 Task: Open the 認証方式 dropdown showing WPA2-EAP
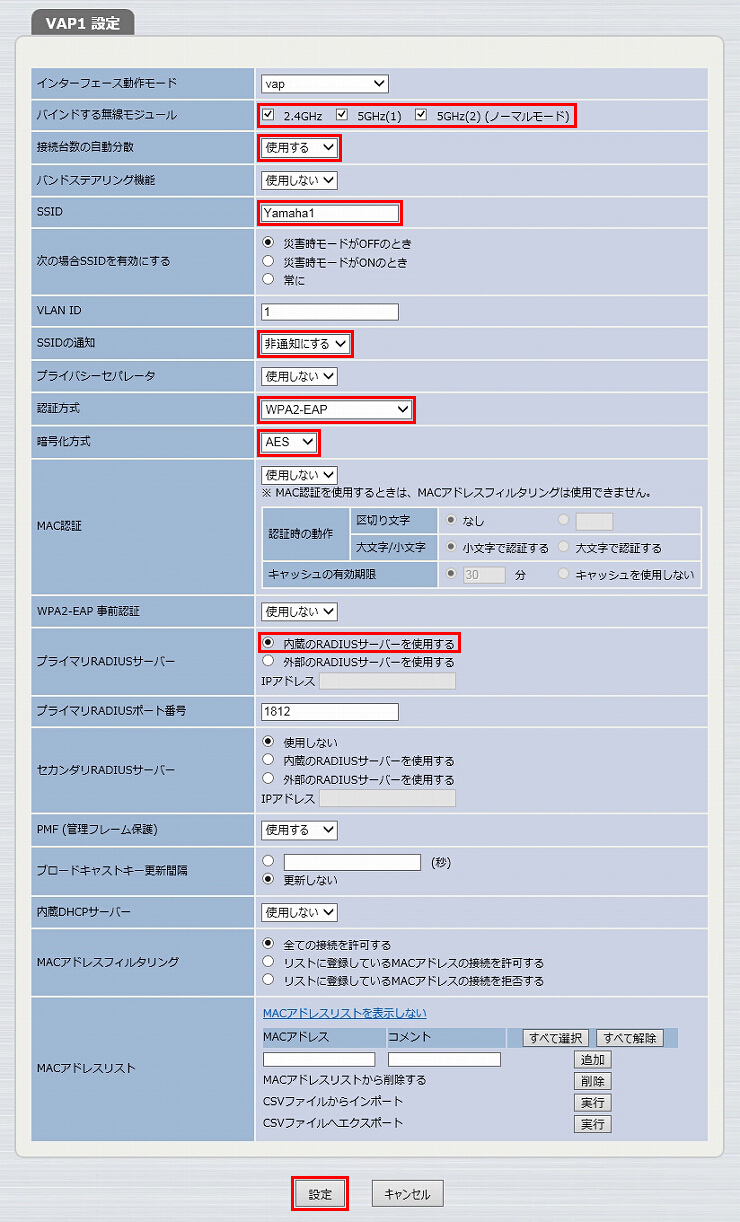[x=337, y=409]
